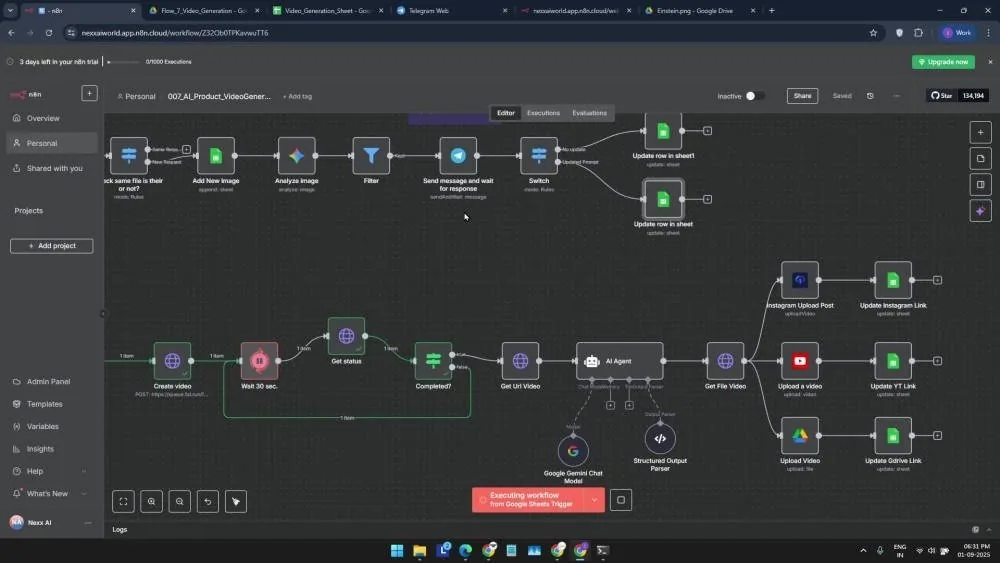
Task: Zoom in on the canvas
Action: point(151,501)
